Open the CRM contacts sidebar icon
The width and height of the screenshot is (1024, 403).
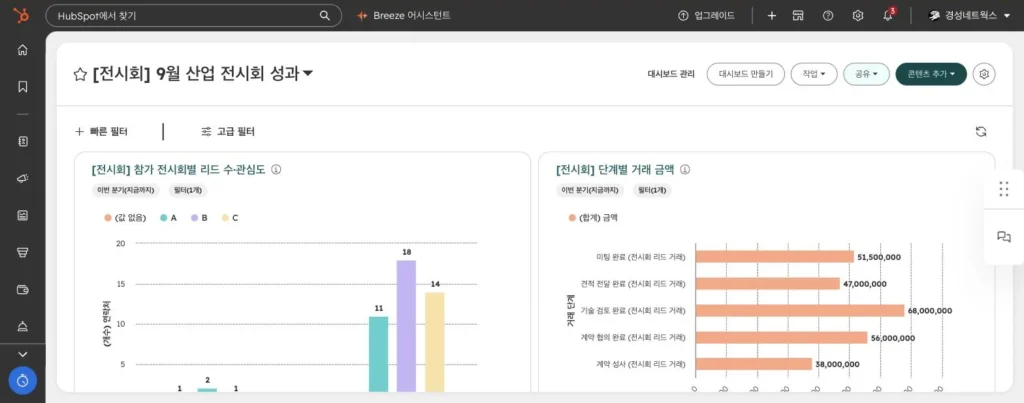pos(23,141)
